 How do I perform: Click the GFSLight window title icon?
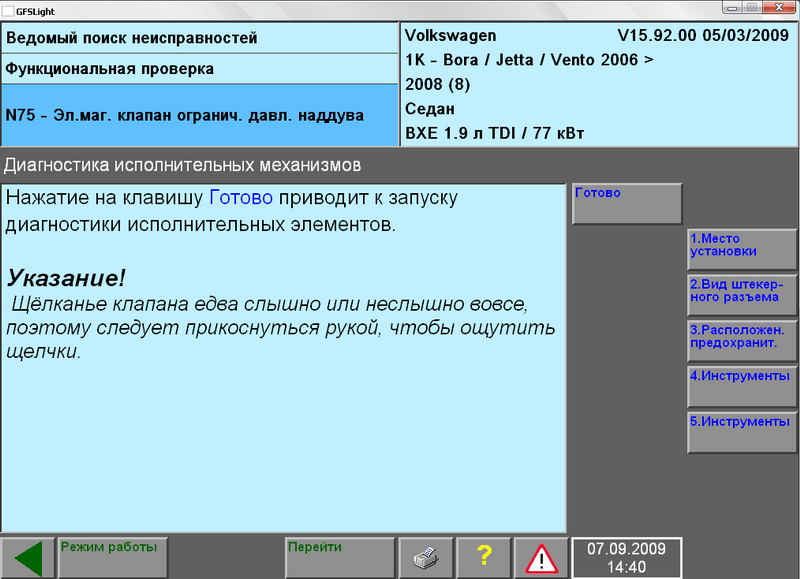(x=8, y=11)
